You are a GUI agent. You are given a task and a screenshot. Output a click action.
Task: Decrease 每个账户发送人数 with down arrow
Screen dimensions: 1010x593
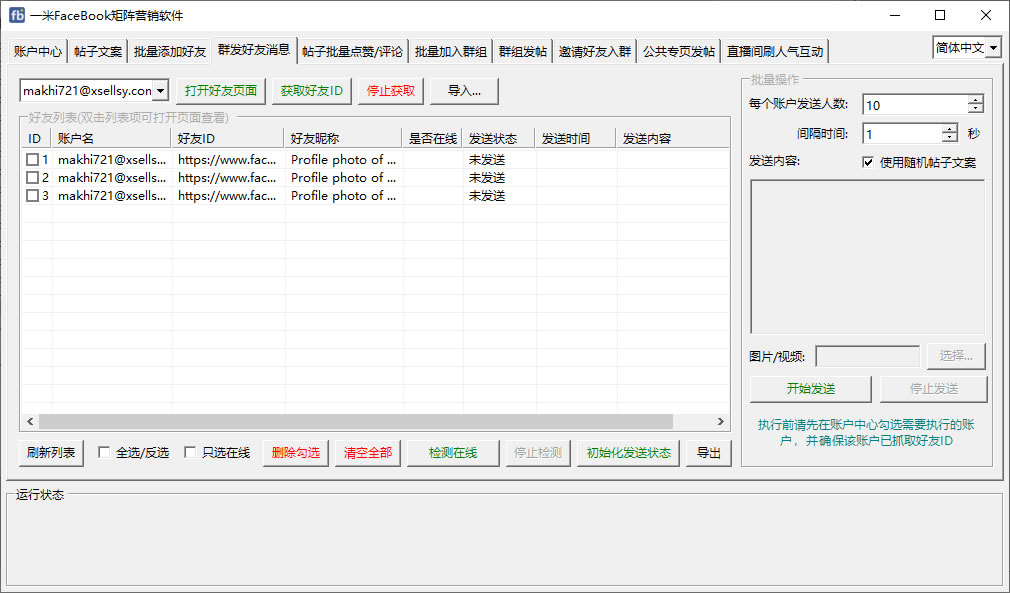pyautogui.click(x=976, y=109)
